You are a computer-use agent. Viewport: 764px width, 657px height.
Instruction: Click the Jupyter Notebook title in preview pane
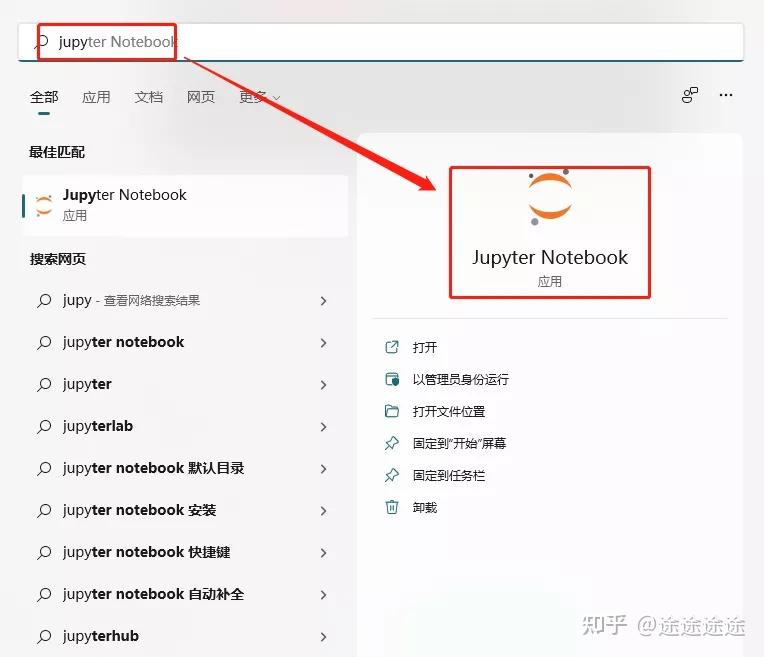[x=550, y=257]
